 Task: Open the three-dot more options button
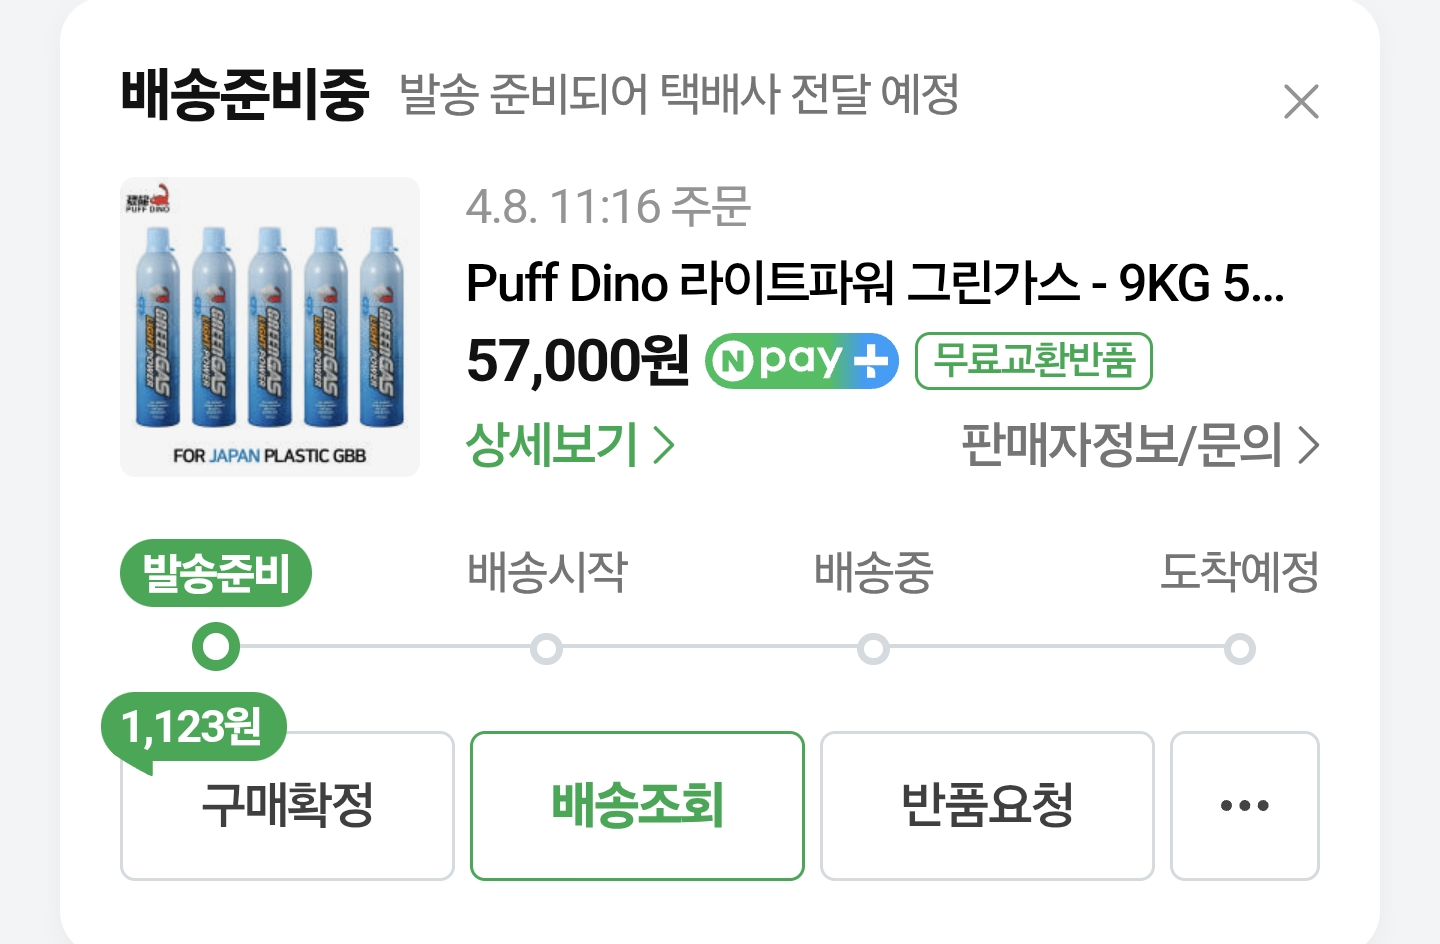click(x=1244, y=805)
